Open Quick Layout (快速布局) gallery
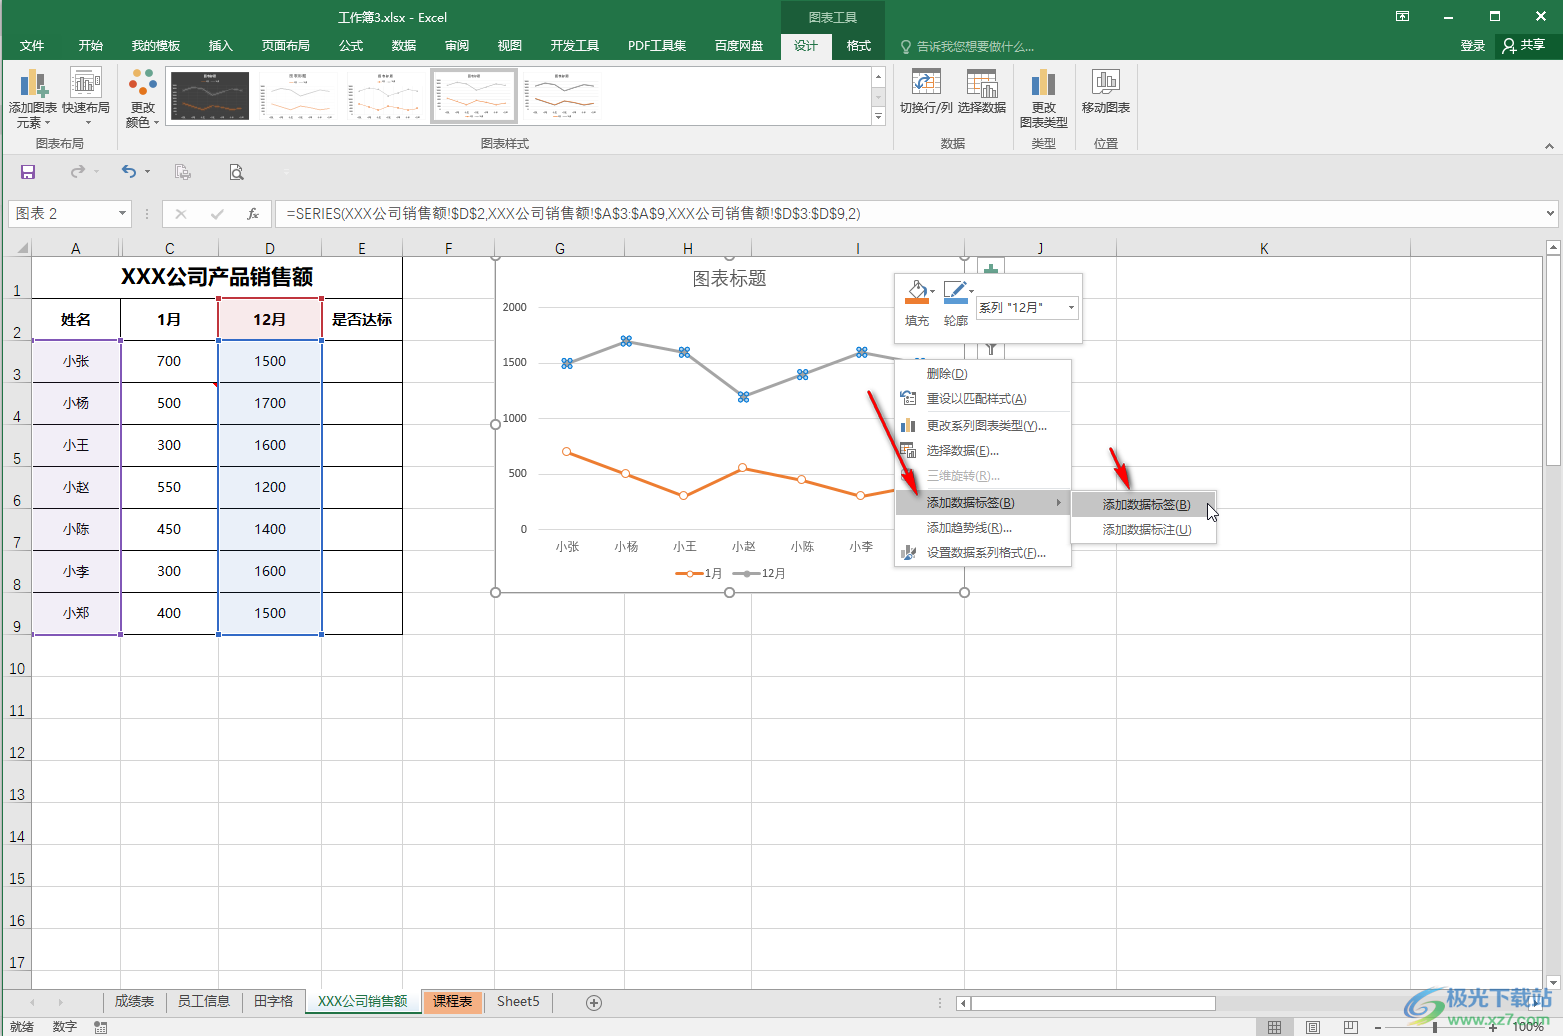Screen dimensions: 1563x1036 (86, 98)
